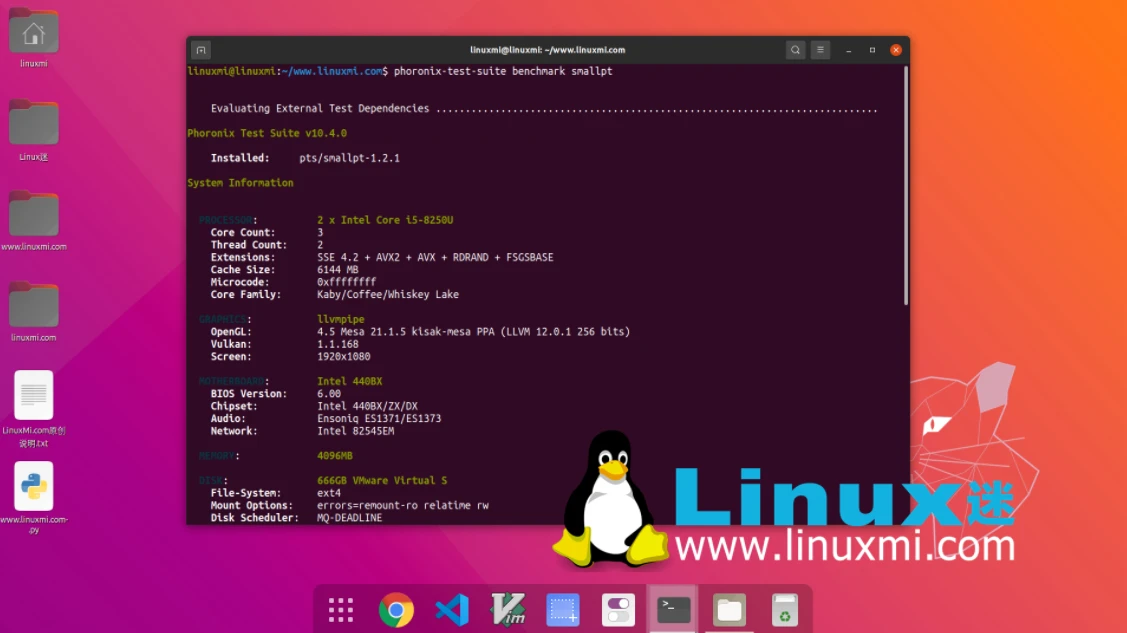Click the Ensoniq ES1371/ES1373 audio value

[379, 418]
